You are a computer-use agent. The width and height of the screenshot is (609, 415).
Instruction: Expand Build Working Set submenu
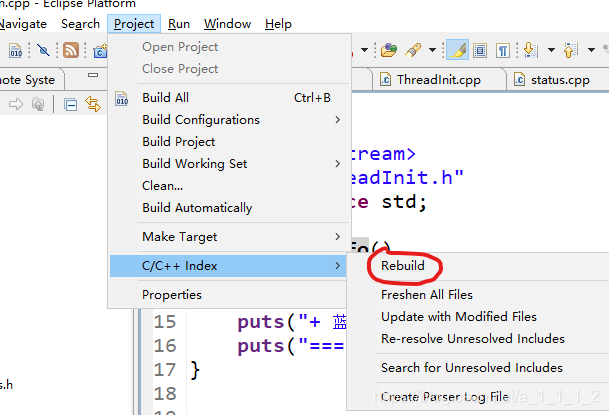click(229, 164)
